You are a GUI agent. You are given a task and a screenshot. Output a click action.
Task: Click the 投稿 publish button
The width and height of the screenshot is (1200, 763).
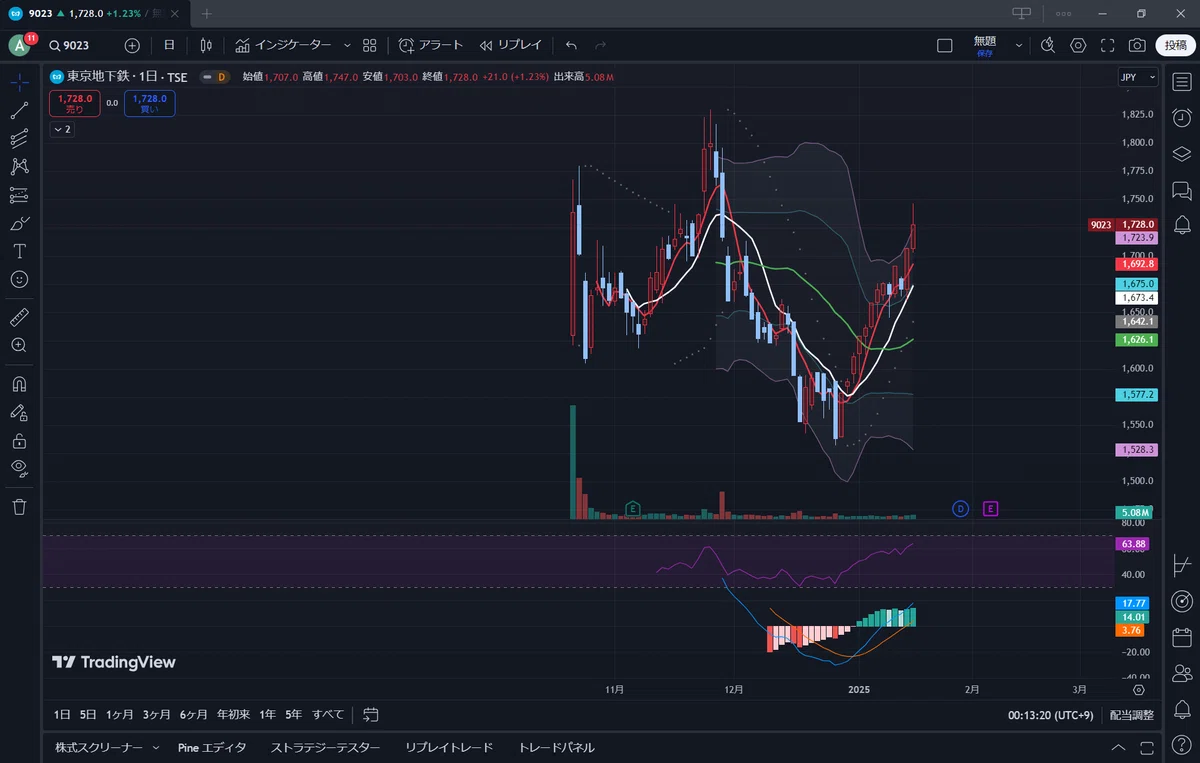[1175, 45]
